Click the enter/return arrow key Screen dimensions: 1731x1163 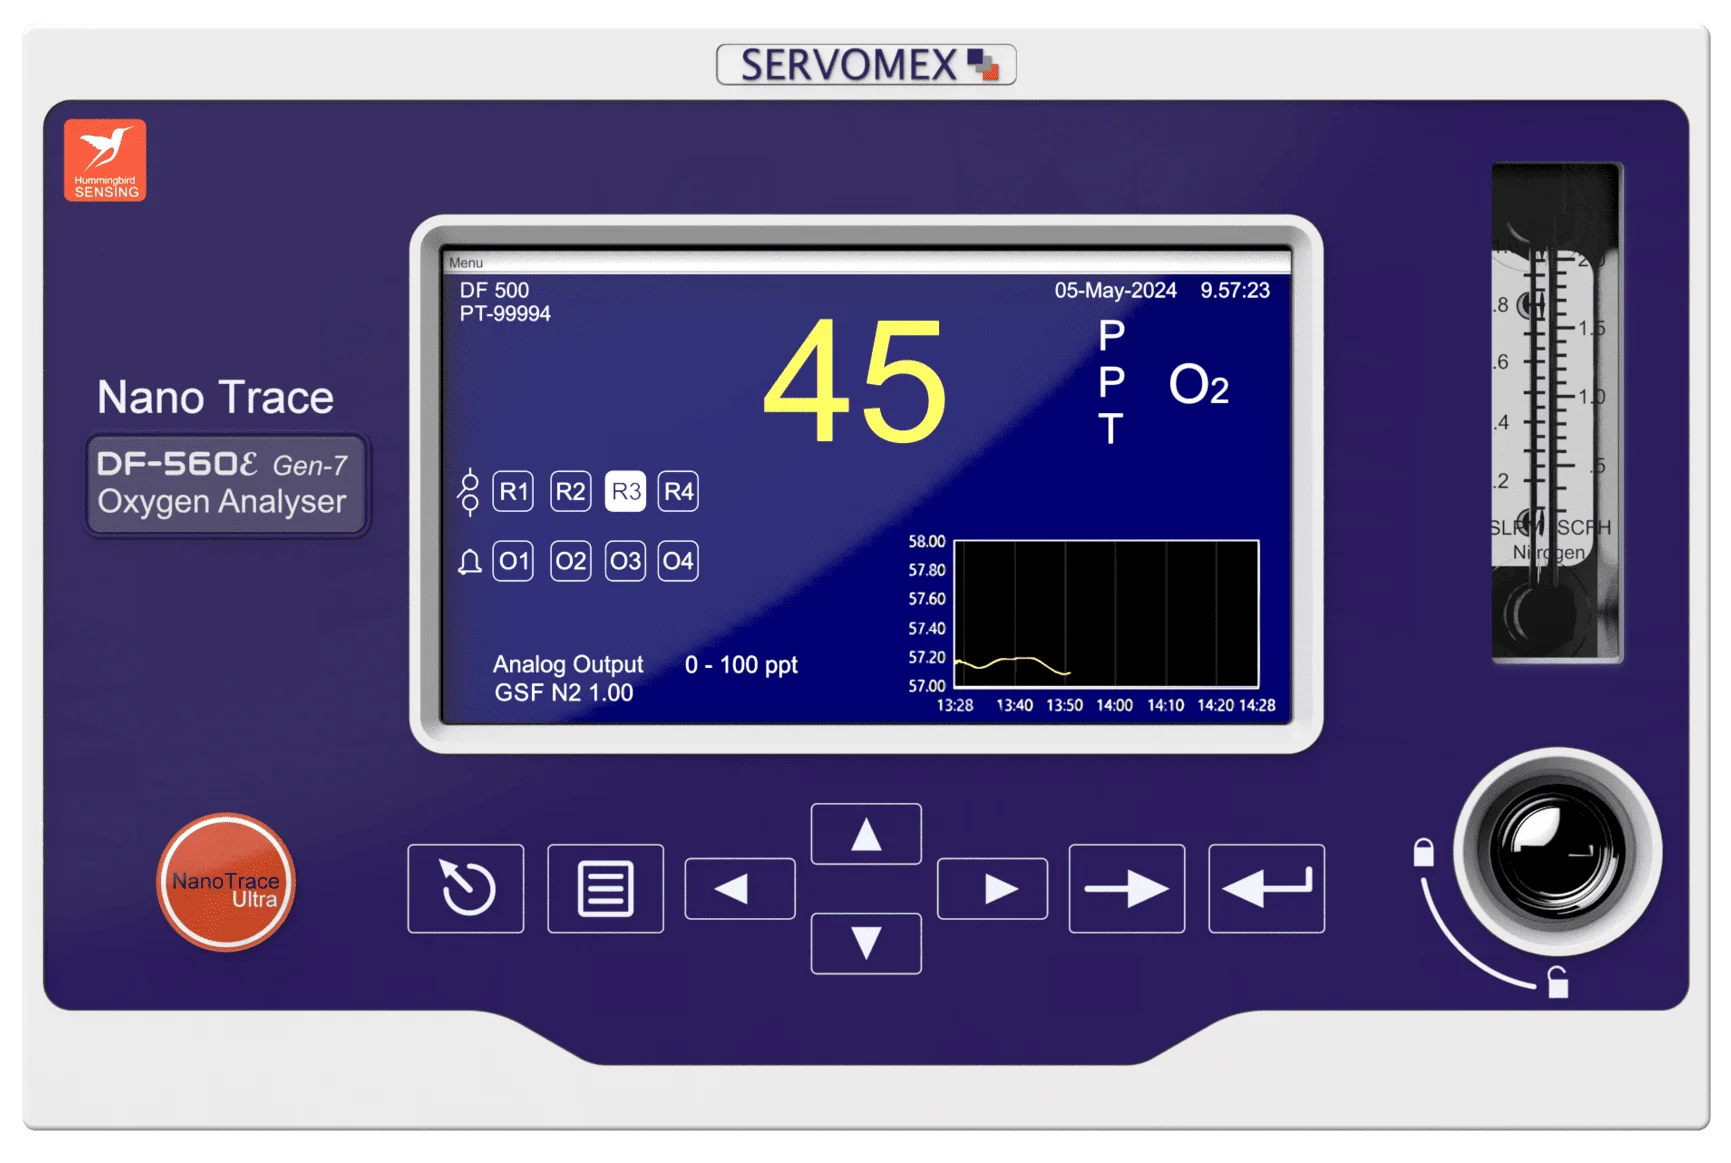click(1267, 888)
